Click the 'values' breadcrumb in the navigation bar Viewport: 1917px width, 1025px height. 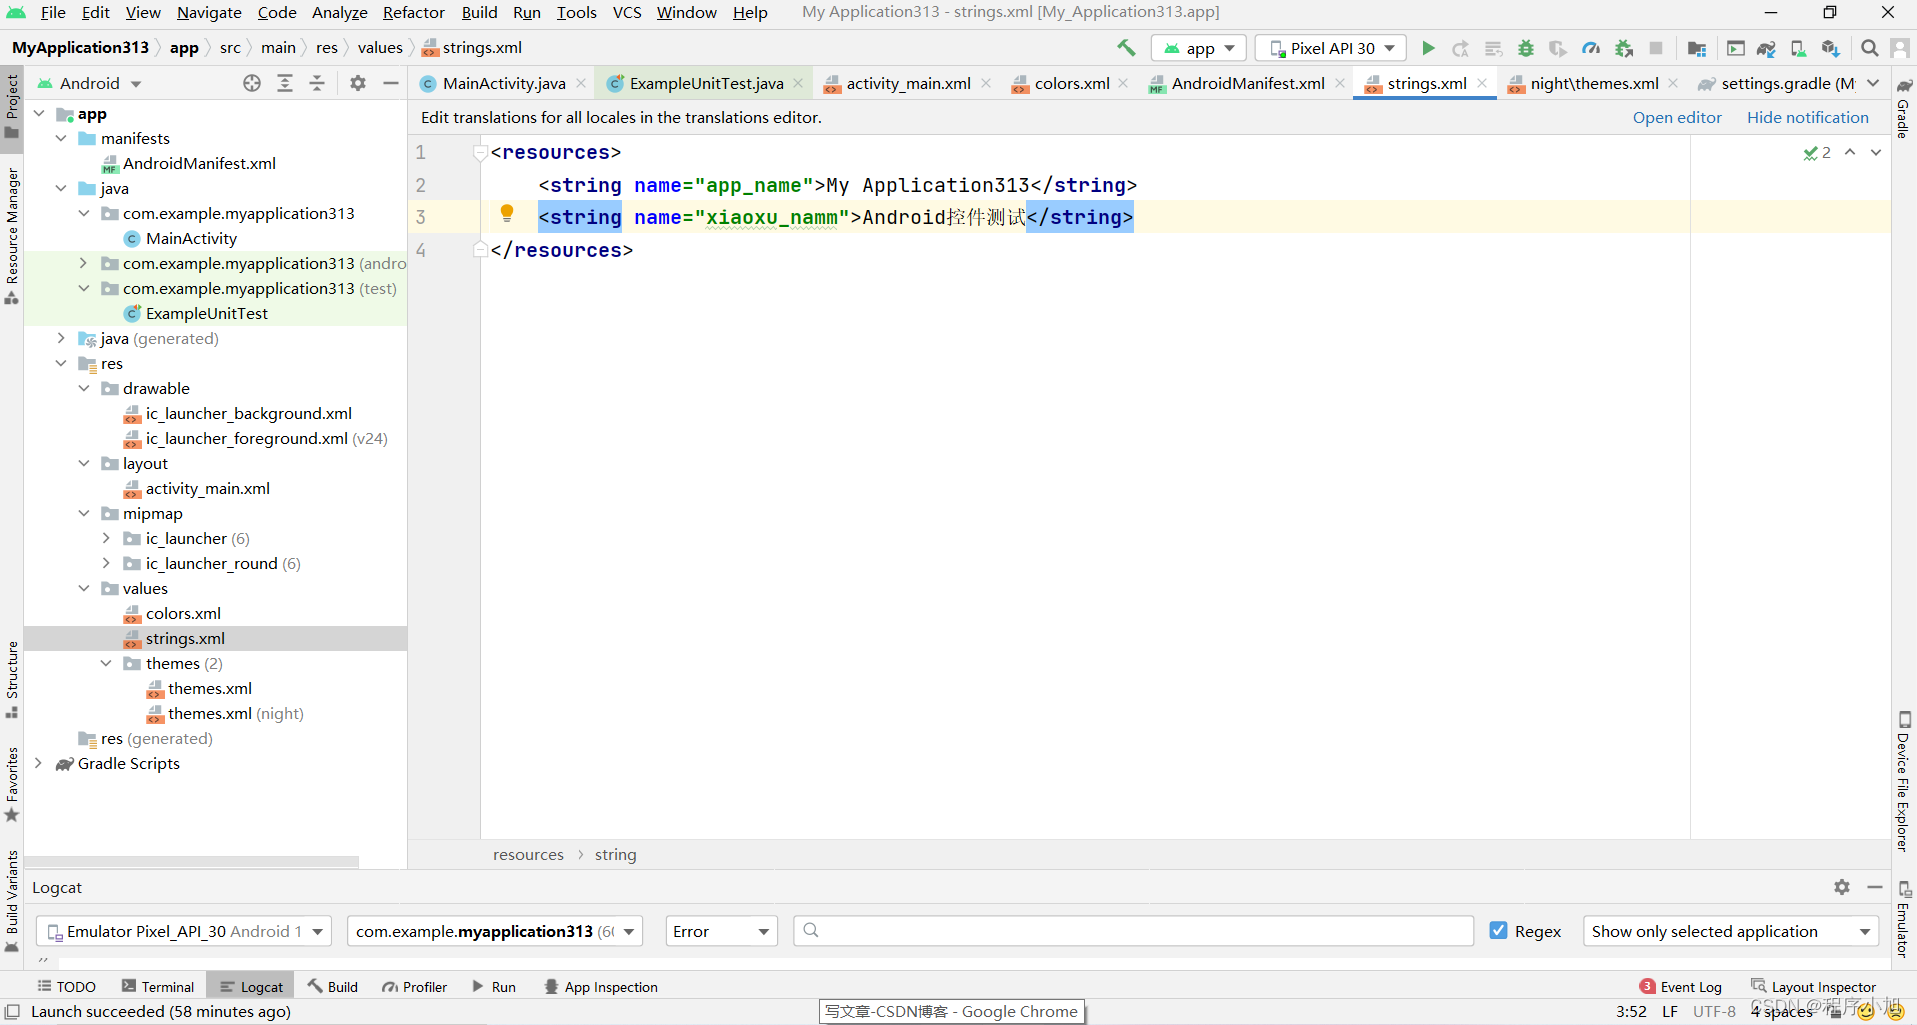coord(380,47)
